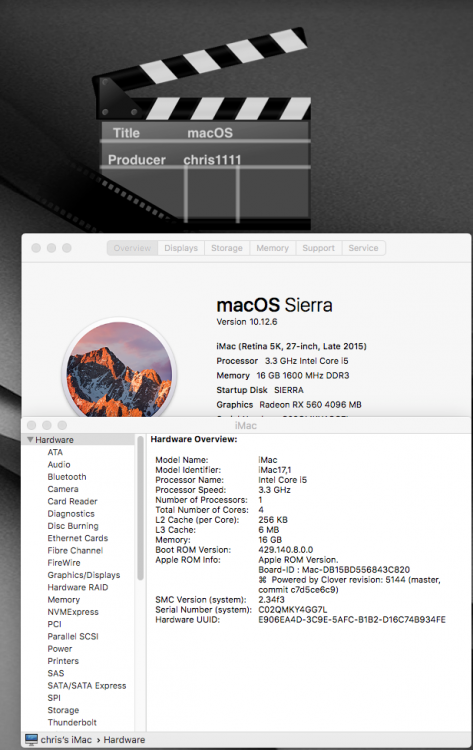Click chris's iMac in the path bar
This screenshot has height=750, width=473.
pyautogui.click(x=66, y=739)
